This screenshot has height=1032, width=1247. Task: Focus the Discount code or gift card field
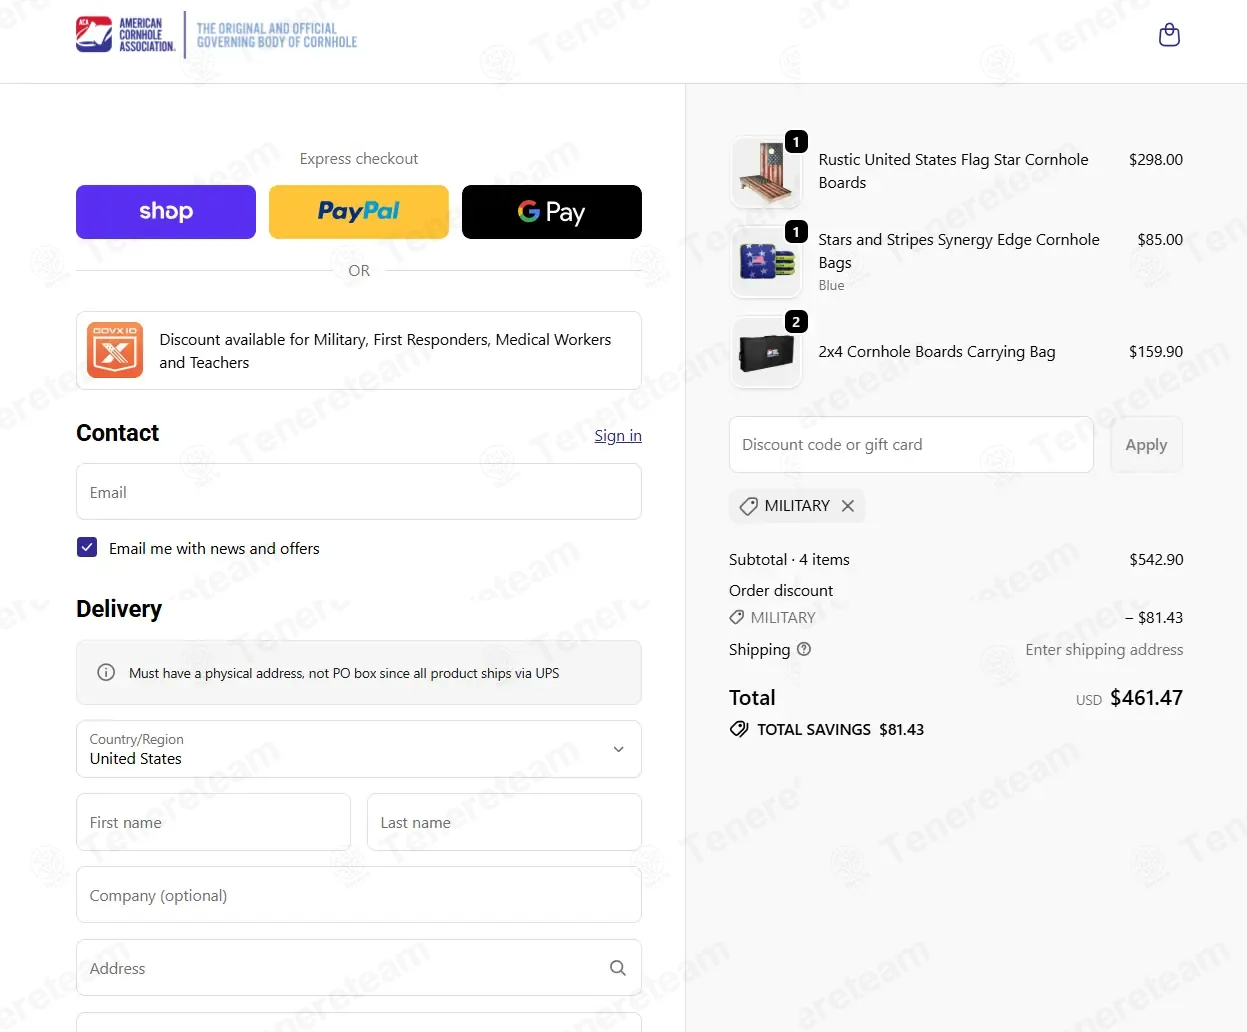911,445
